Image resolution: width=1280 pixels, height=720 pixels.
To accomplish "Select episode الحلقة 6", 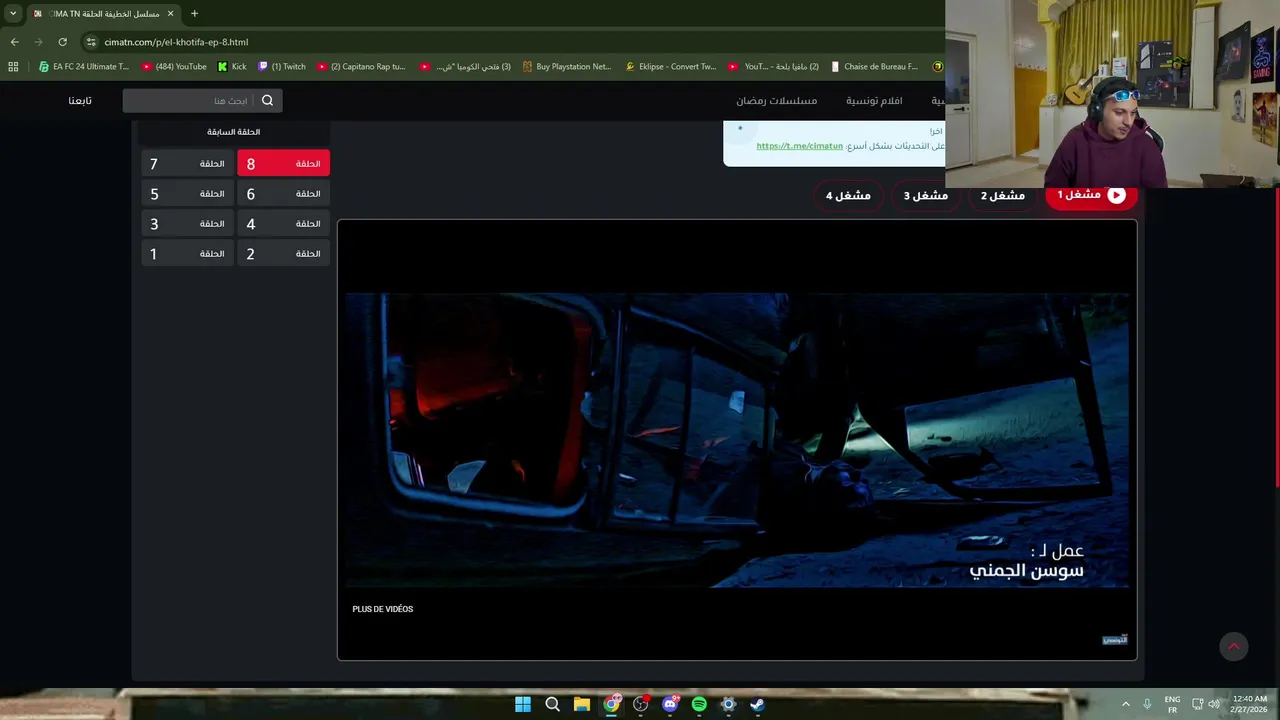I will pos(283,194).
